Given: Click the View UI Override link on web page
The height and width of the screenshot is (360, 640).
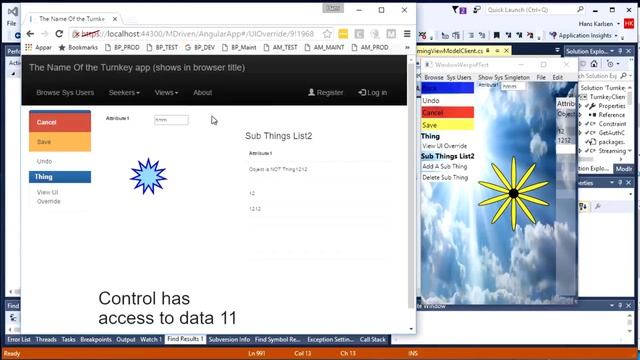Looking at the screenshot, I should tap(48, 197).
